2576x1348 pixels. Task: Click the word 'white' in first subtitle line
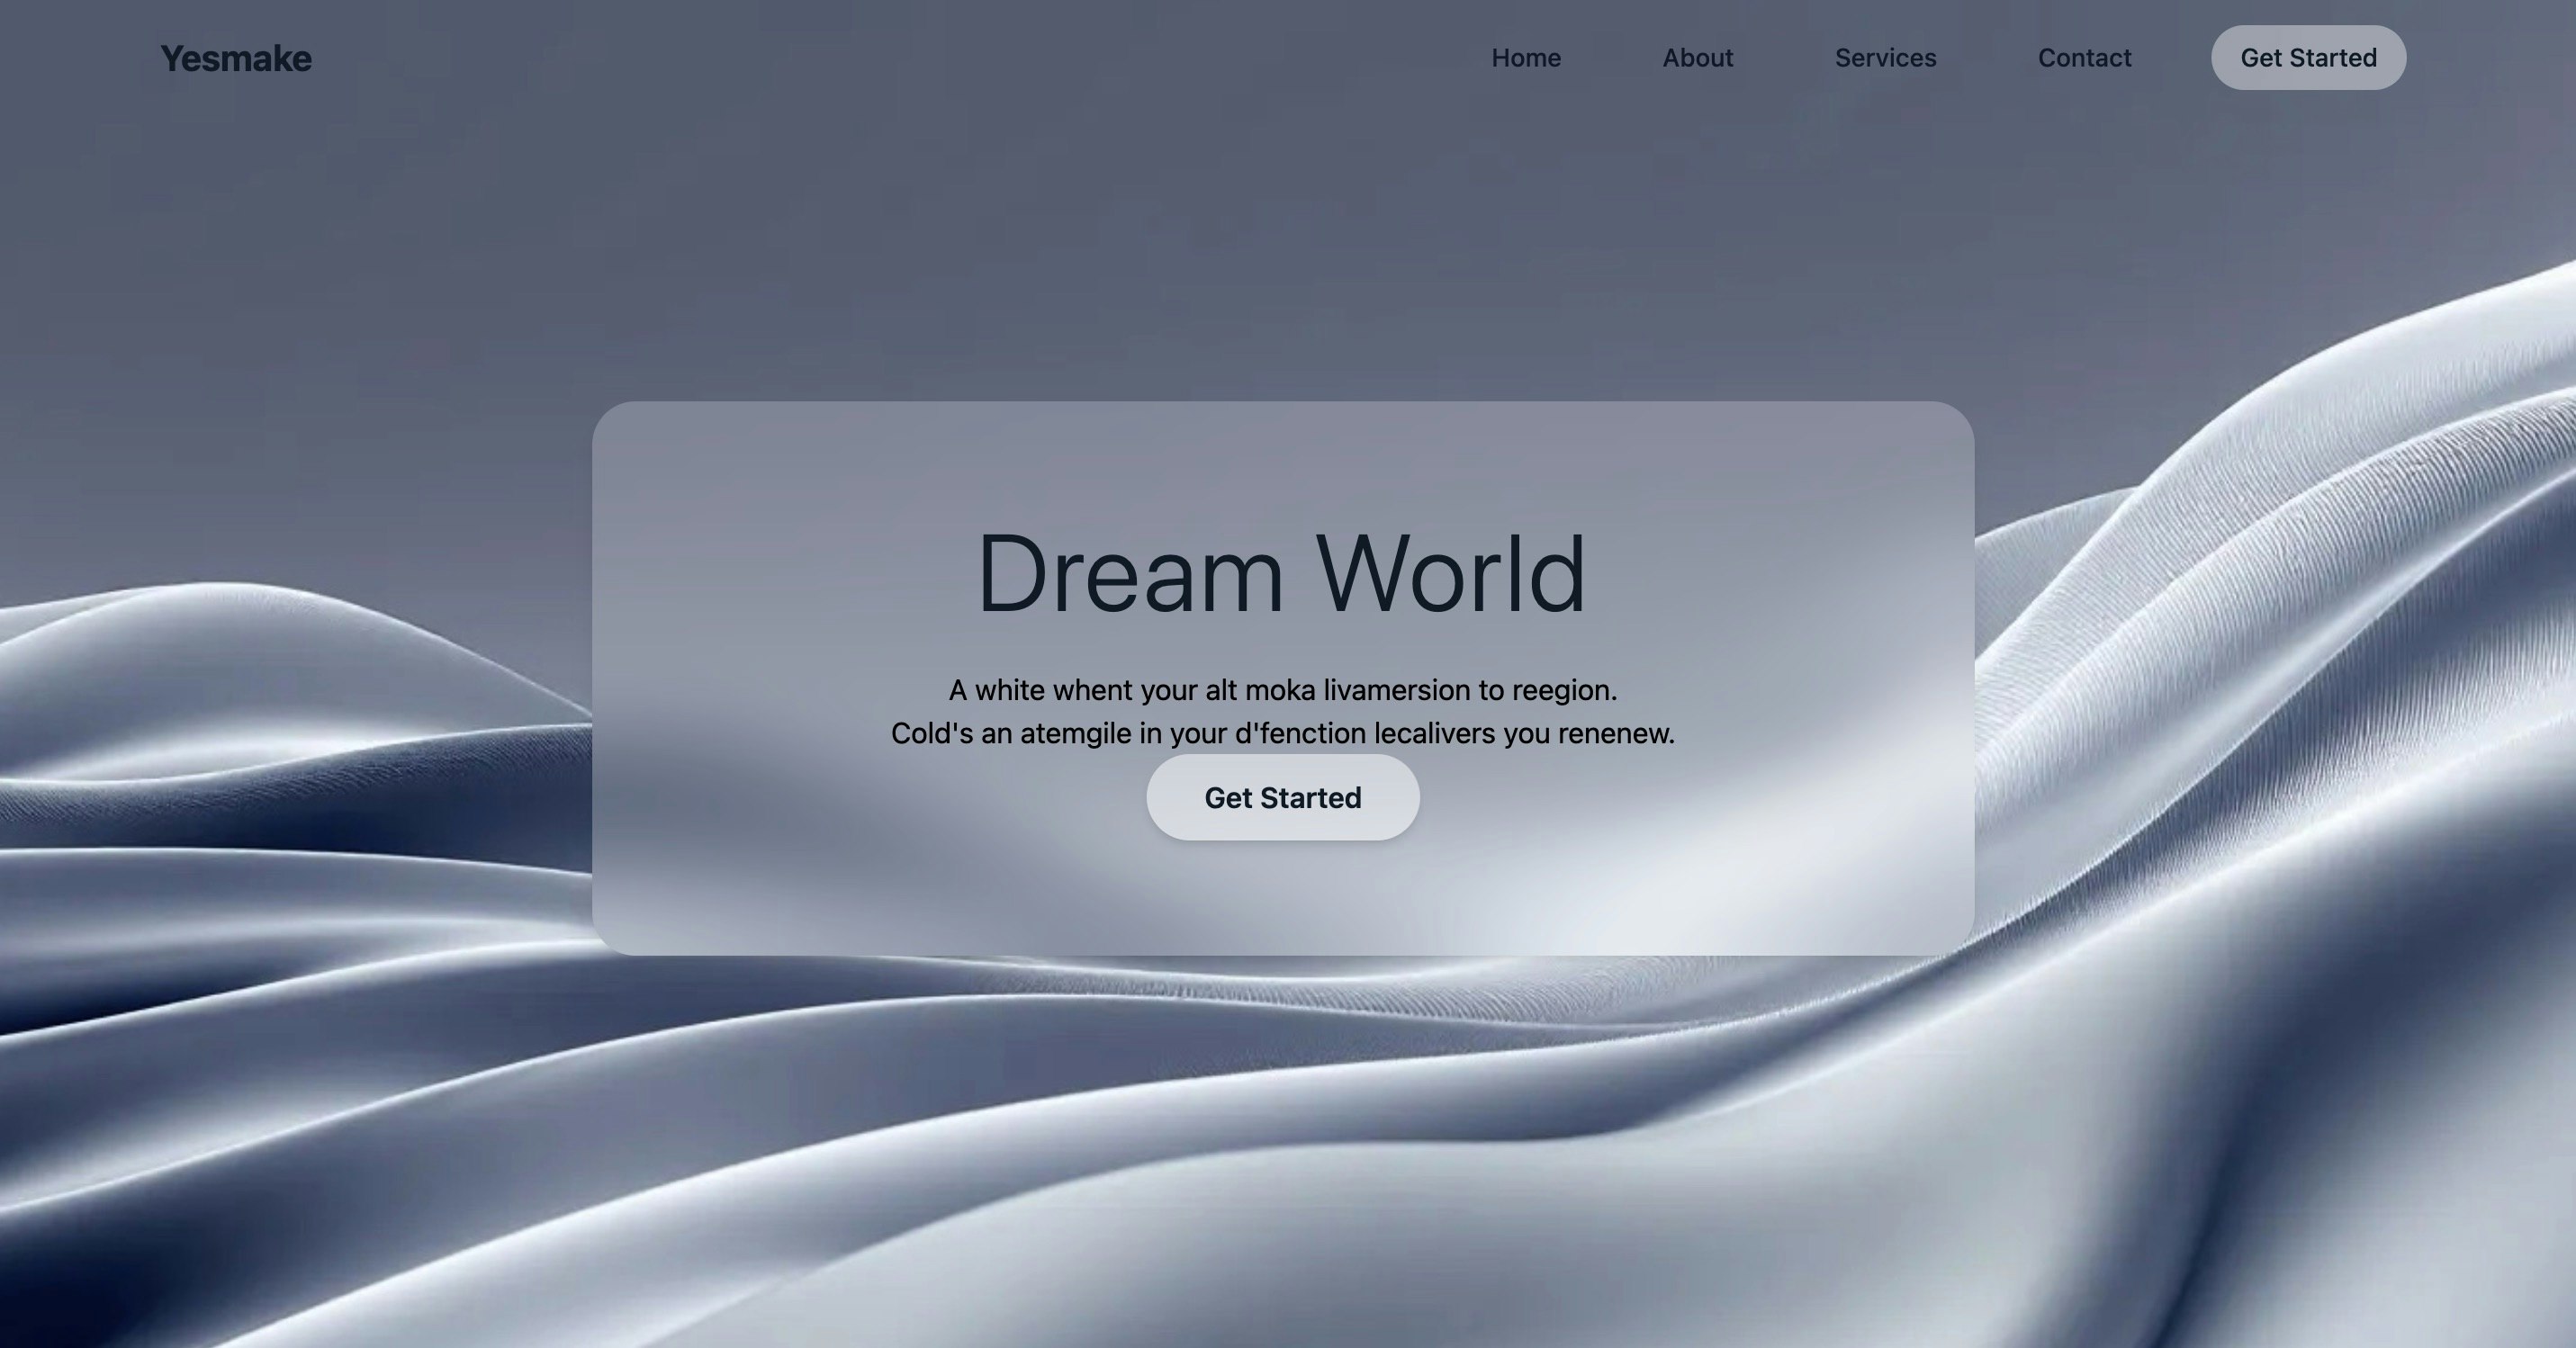point(1009,691)
